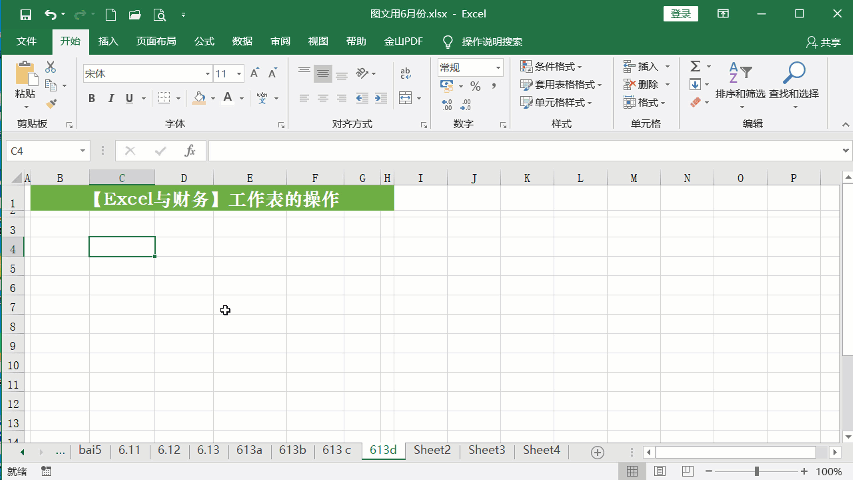Expand the number format dropdown 常规
The height and width of the screenshot is (480, 853).
[x=469, y=67]
